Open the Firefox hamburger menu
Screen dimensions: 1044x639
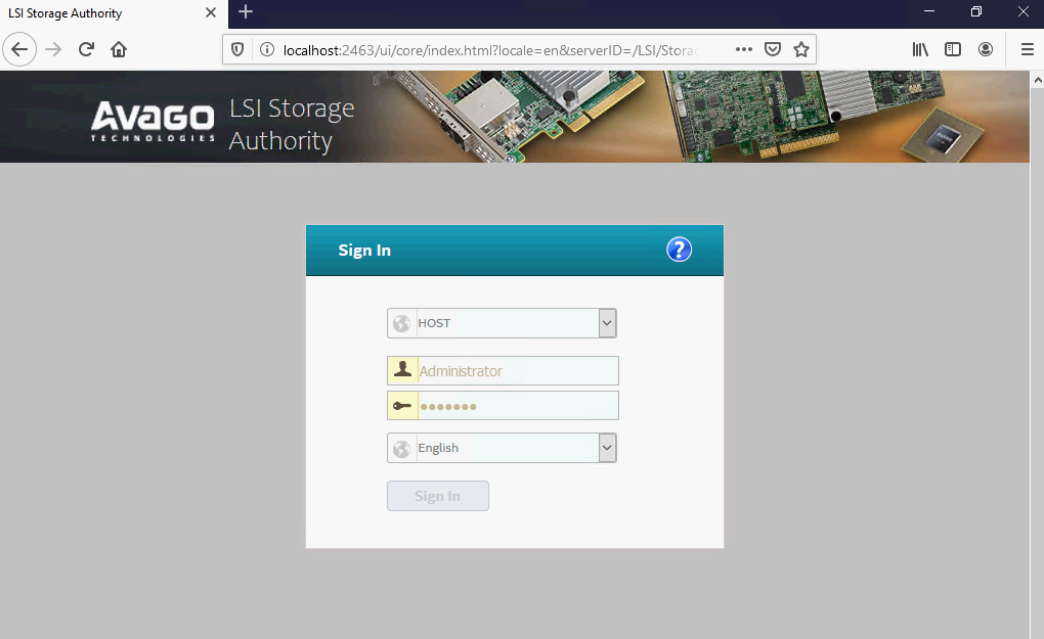(x=1028, y=48)
